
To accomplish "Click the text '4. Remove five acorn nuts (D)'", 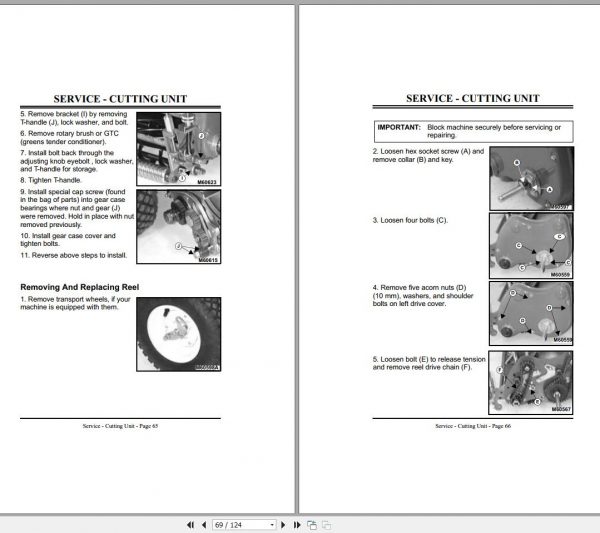I will (419, 287).
